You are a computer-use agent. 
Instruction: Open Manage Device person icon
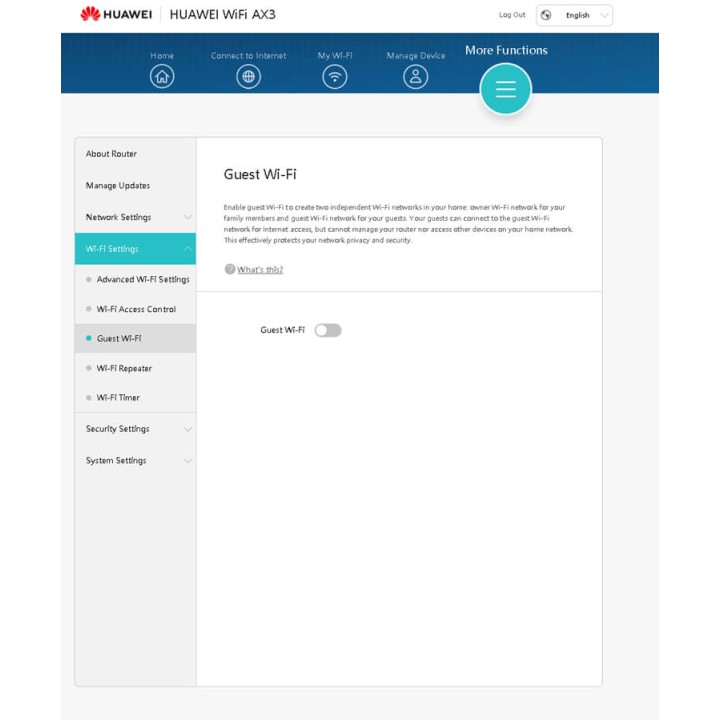416,76
